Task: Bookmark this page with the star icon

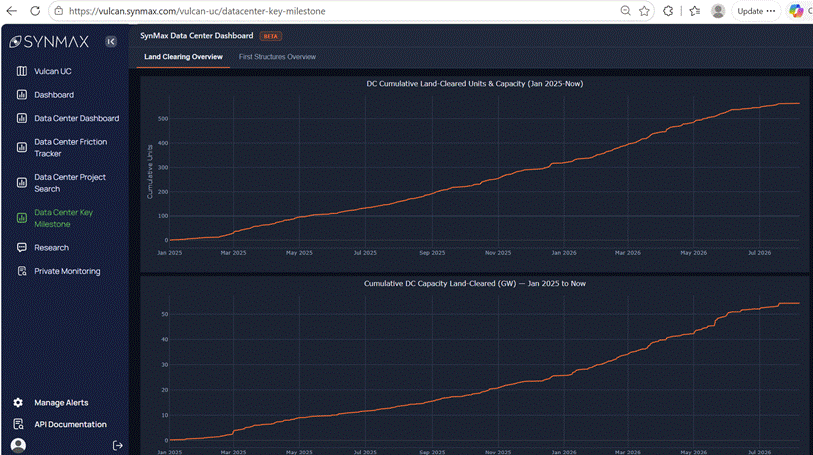Action: (x=644, y=11)
